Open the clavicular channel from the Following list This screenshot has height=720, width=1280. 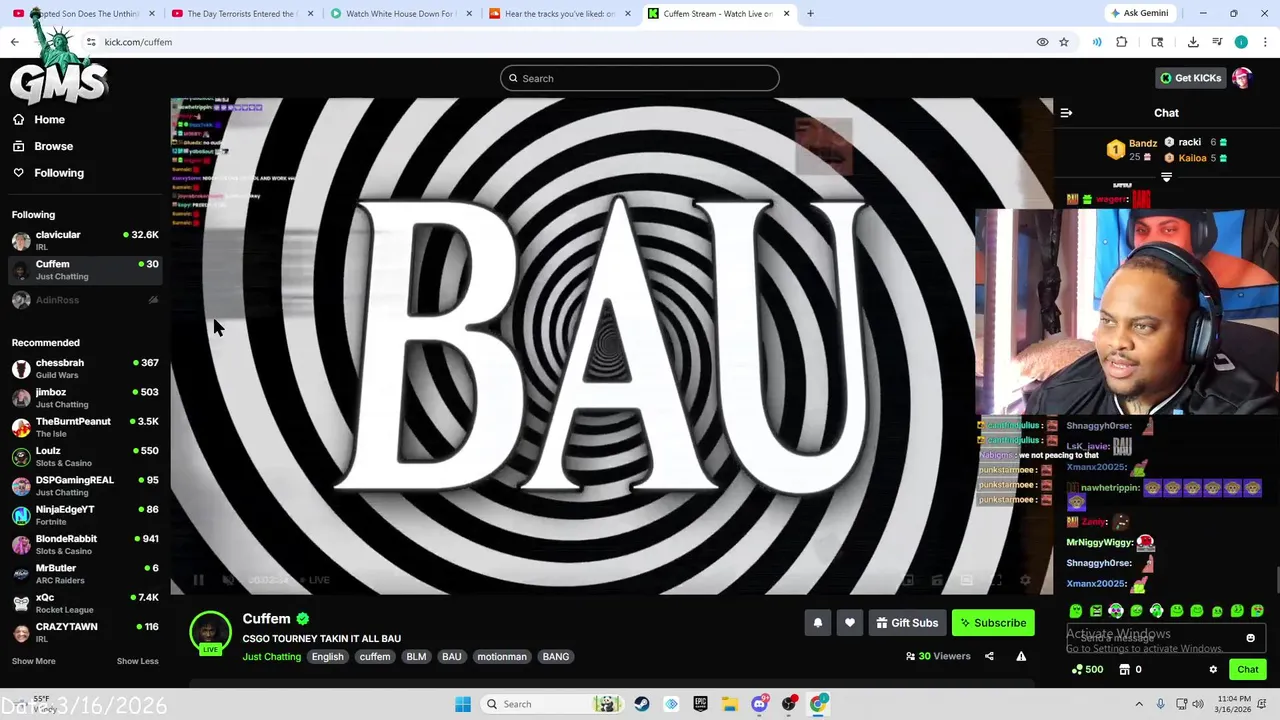[x=85, y=240]
